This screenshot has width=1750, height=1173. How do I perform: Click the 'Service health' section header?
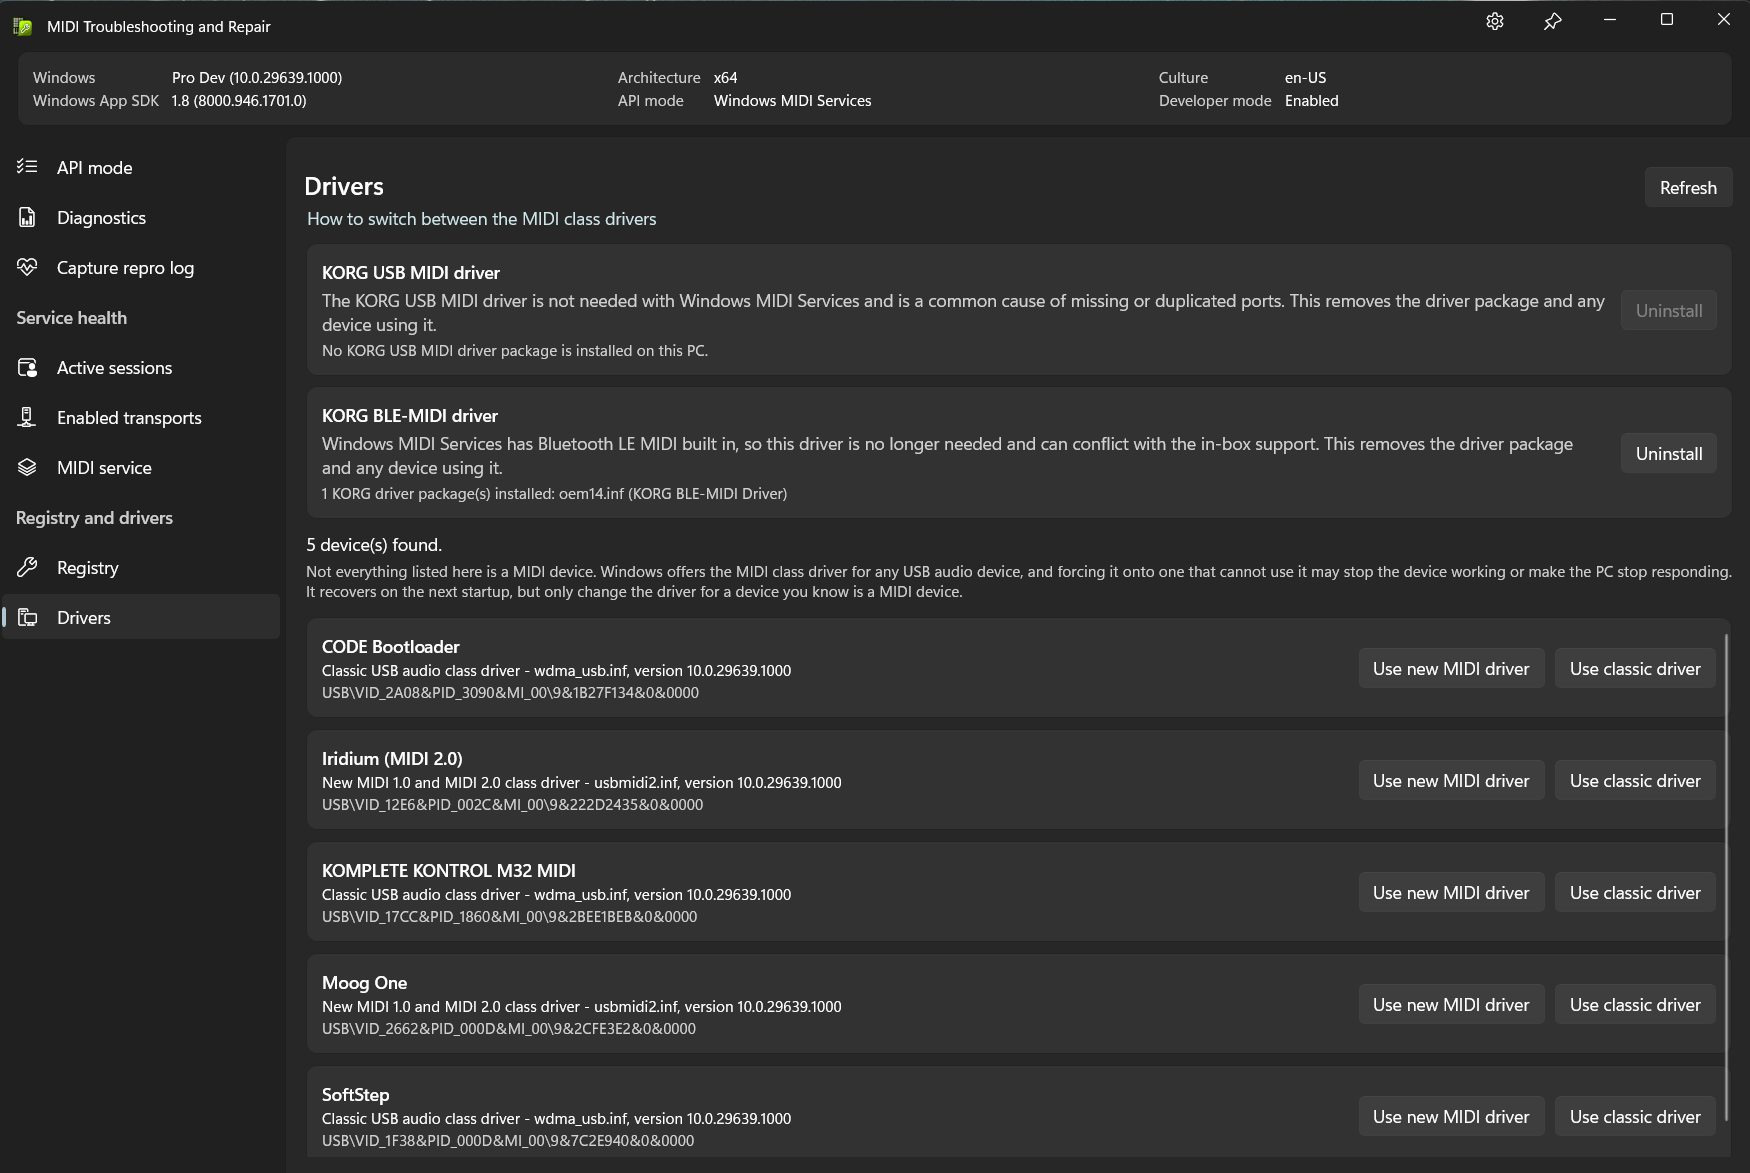72,318
